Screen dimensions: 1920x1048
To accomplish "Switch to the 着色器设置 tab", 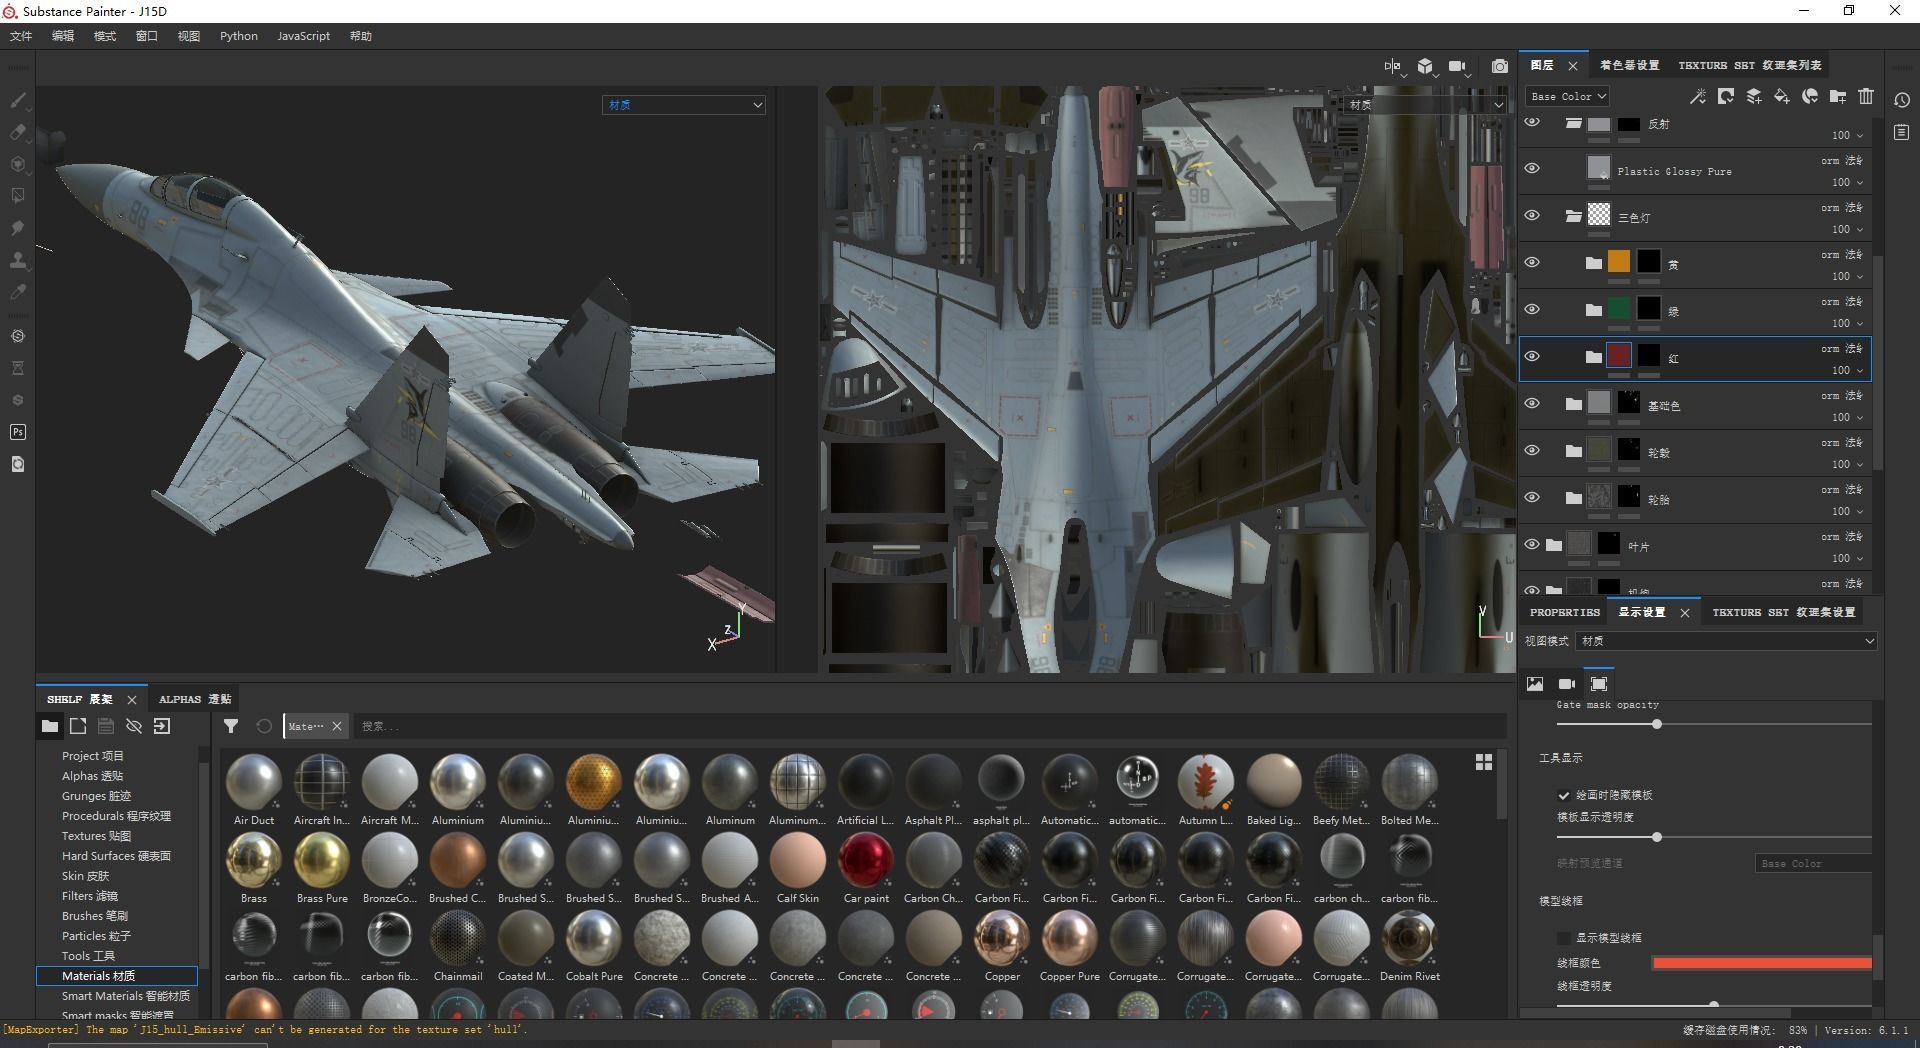I will [1629, 65].
